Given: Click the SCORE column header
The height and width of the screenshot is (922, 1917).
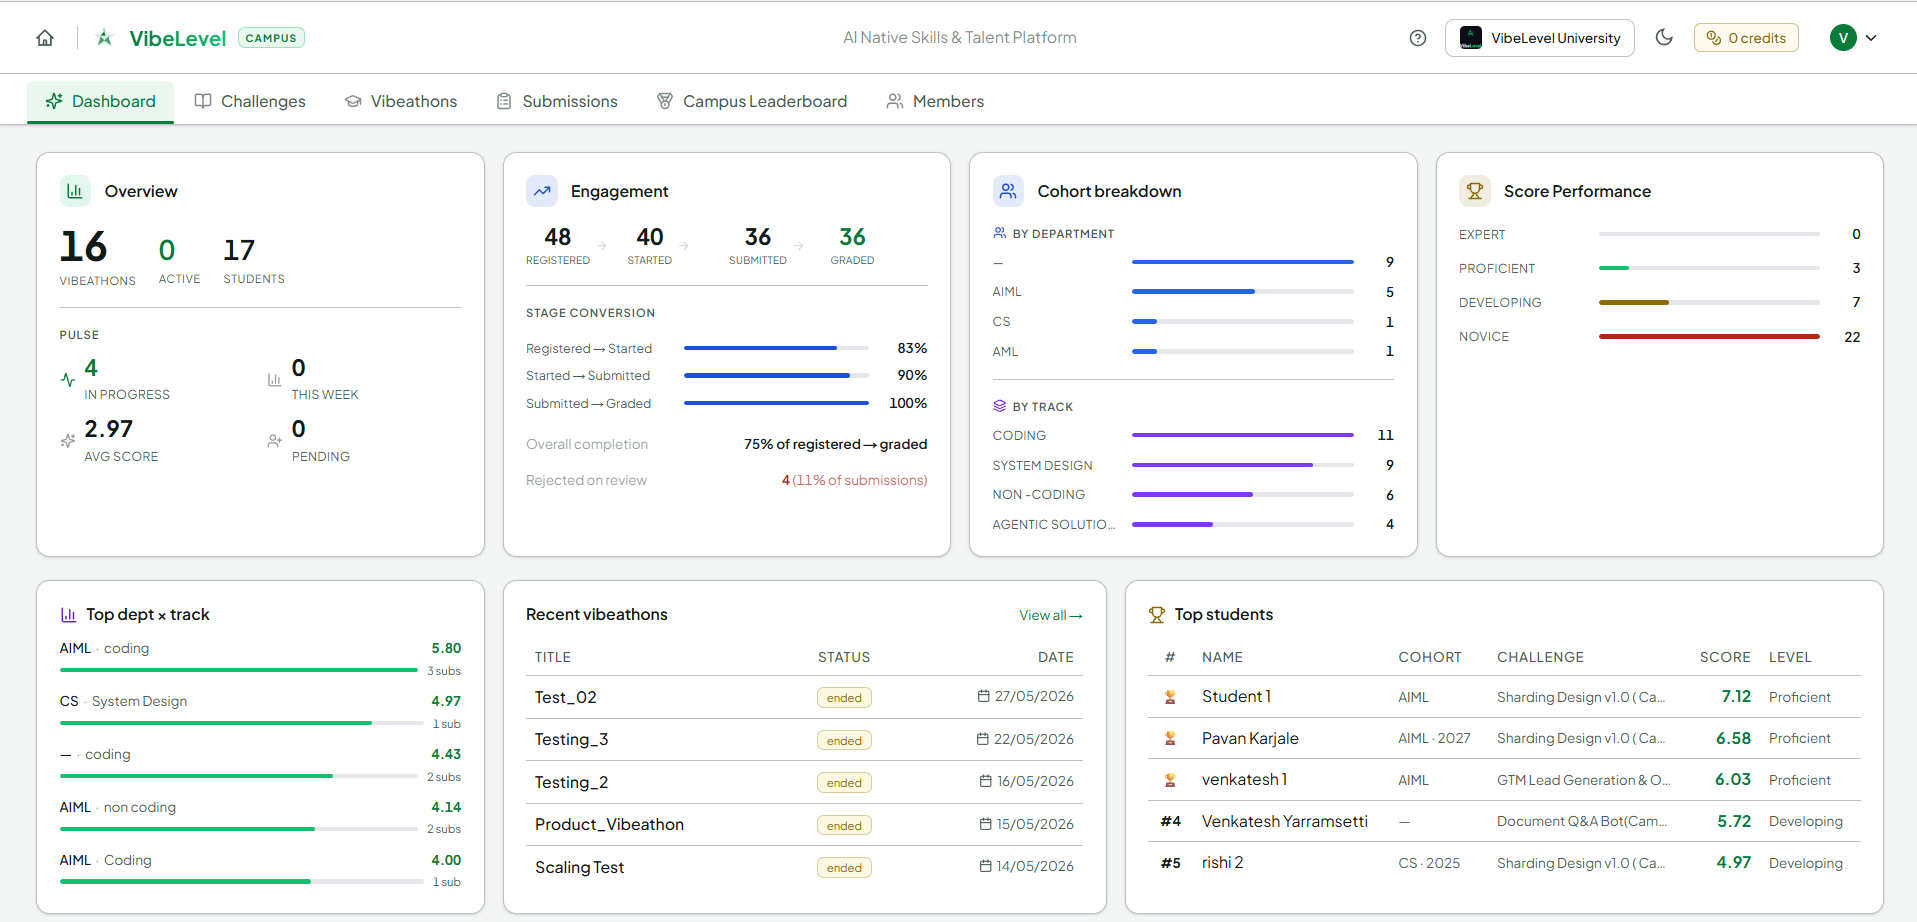Looking at the screenshot, I should pos(1725,657).
